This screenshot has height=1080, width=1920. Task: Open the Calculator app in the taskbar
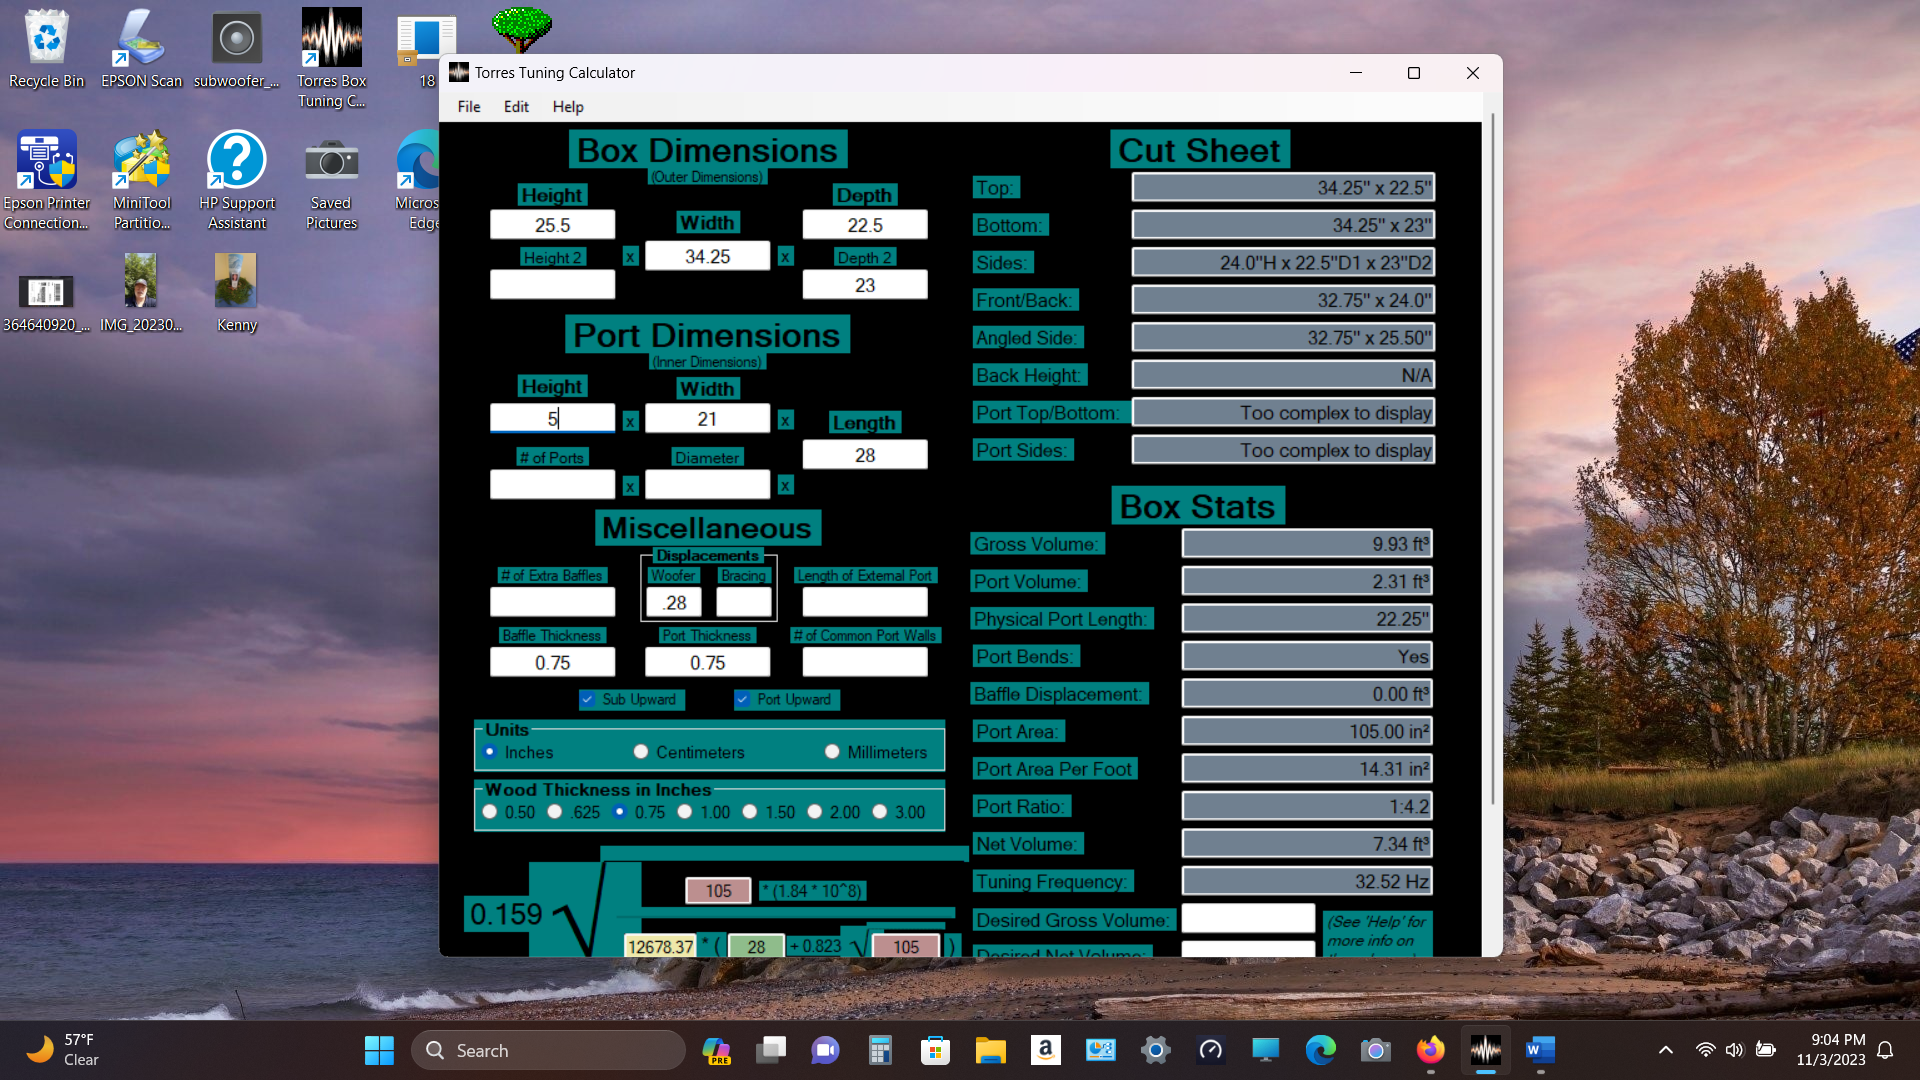(x=880, y=1050)
